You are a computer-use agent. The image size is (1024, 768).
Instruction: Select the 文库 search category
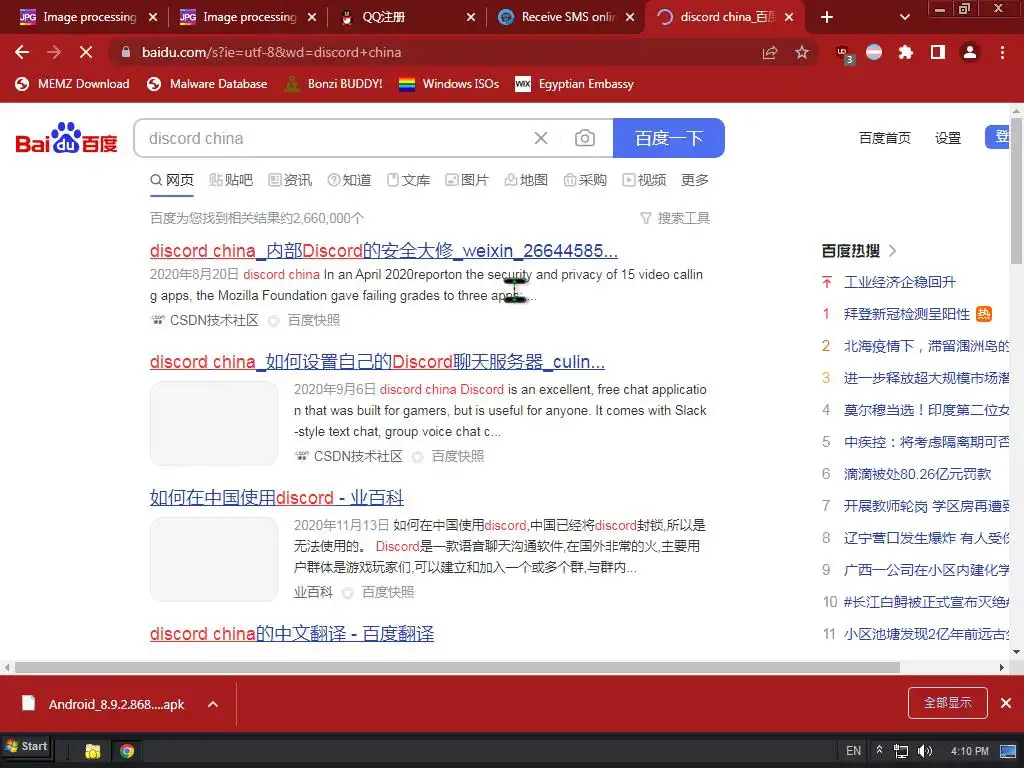tap(409, 180)
